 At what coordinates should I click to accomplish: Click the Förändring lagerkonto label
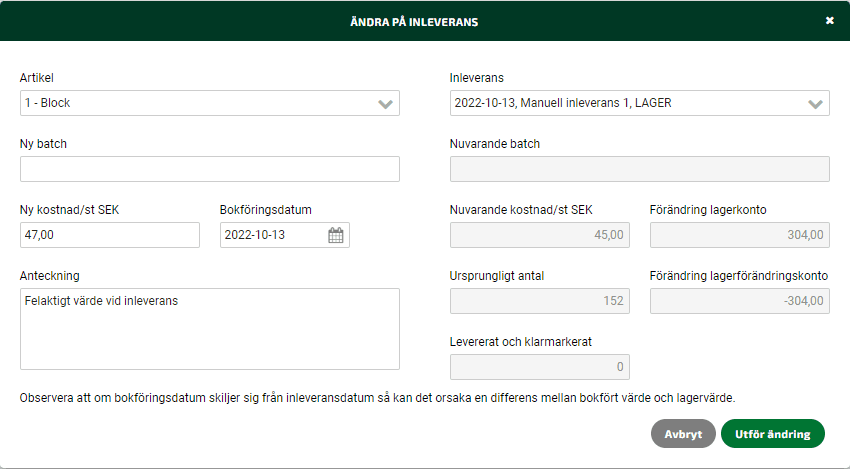tap(708, 210)
